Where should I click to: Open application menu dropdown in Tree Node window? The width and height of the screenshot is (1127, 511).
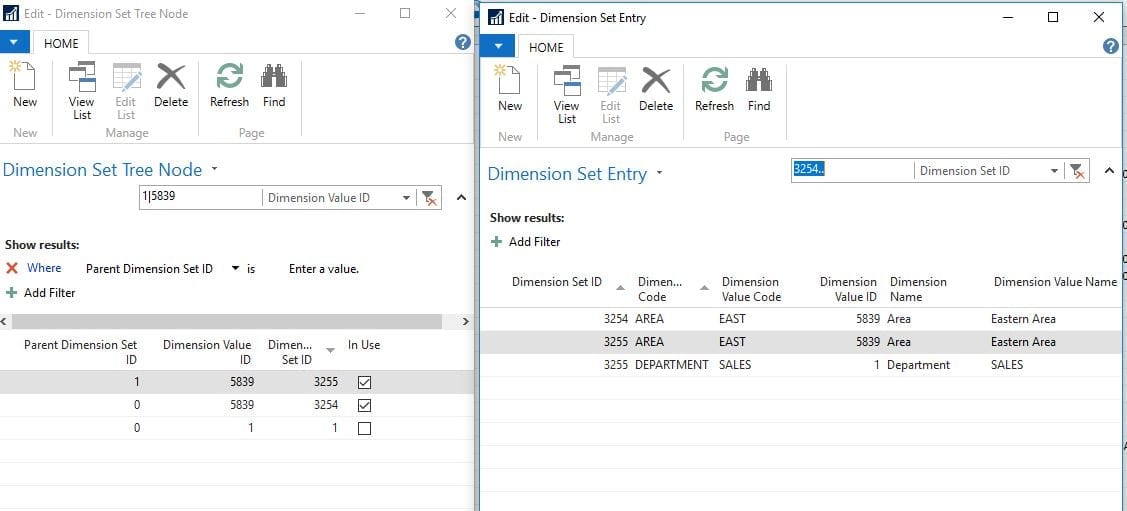(14, 42)
